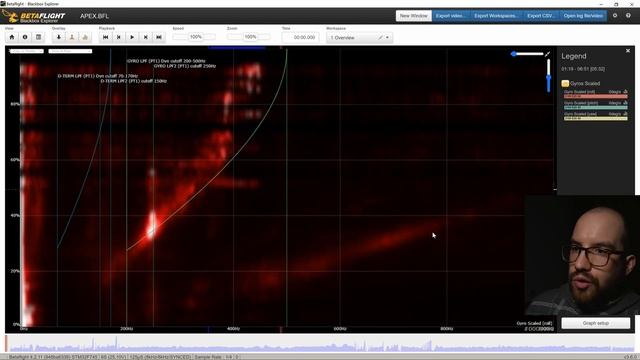
Task: Click the down-arrow icon in the Overlay group
Action: tap(59, 37)
